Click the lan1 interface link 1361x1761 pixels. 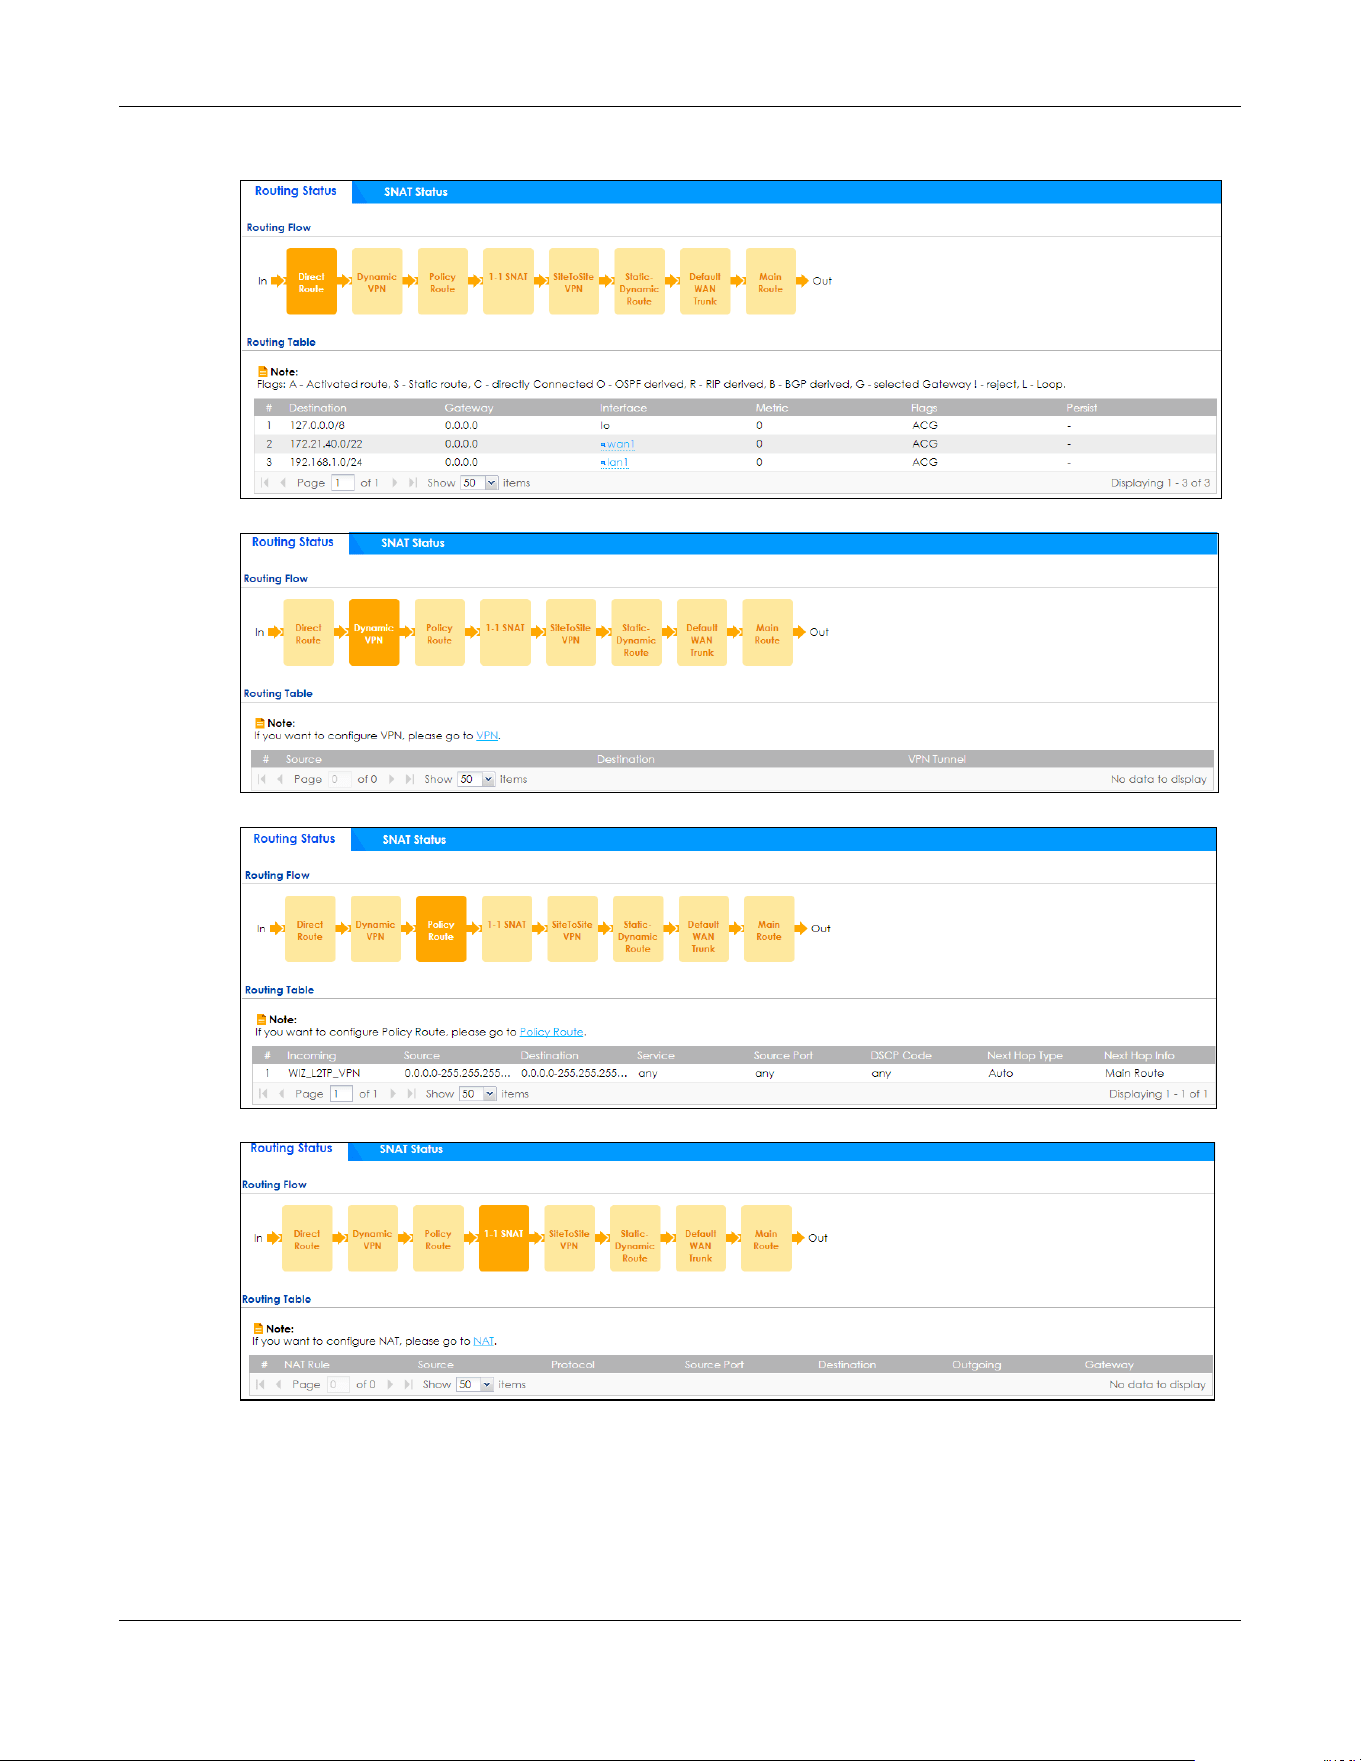pyautogui.click(x=615, y=463)
